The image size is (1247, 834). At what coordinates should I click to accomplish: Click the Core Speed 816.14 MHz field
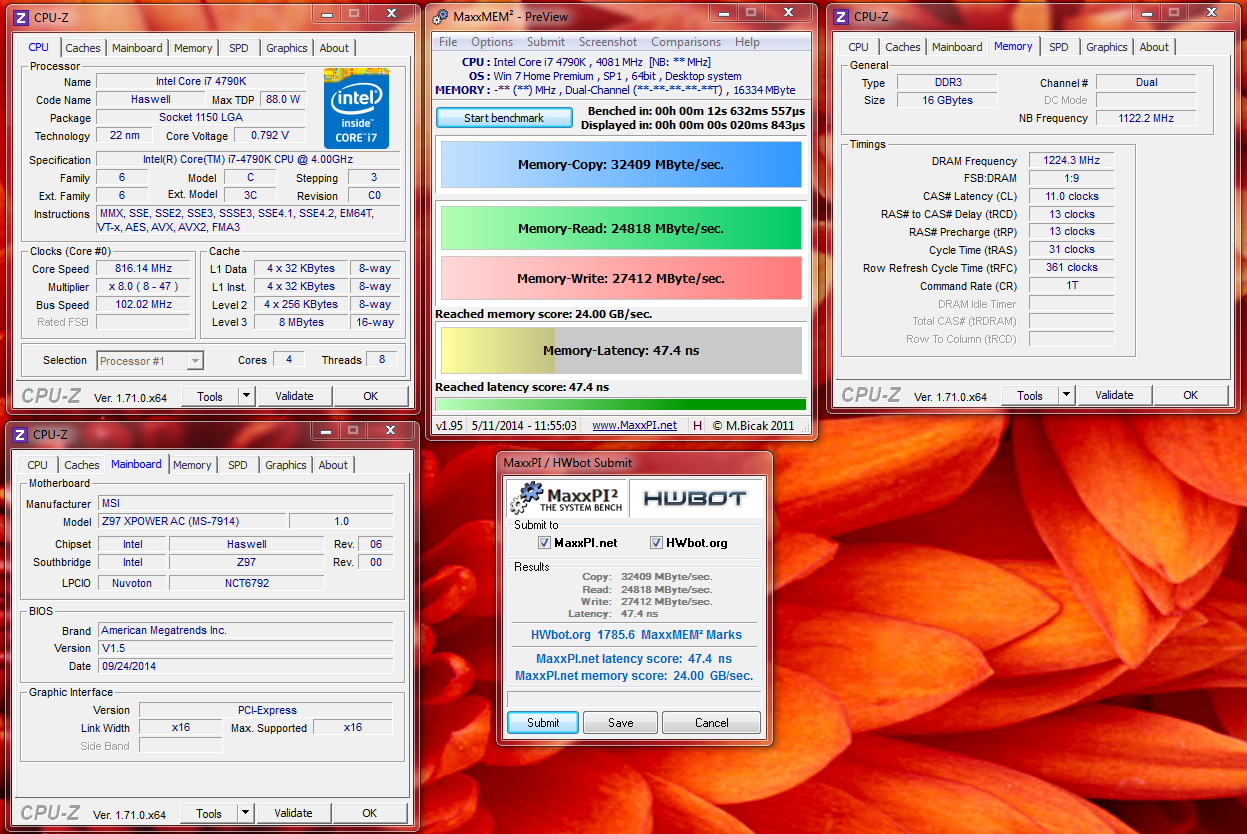(142, 269)
